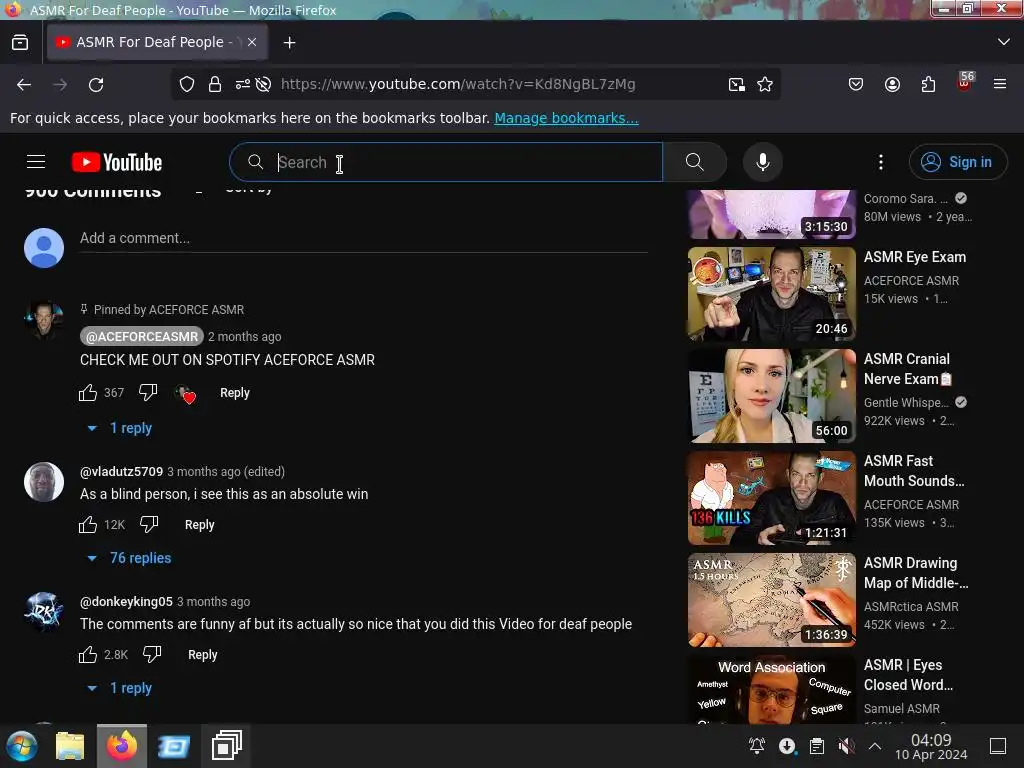Open ASMR Eyes Closed Word Association thumbnail
The width and height of the screenshot is (1024, 768).
(x=771, y=689)
